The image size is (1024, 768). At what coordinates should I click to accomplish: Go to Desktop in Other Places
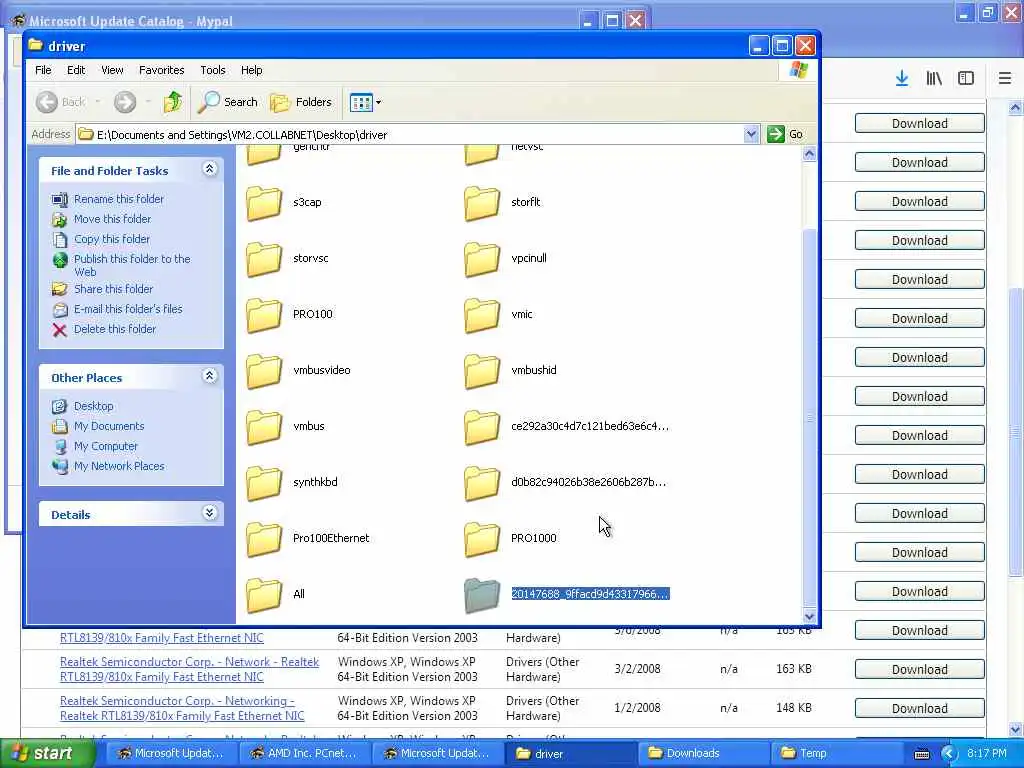tap(93, 406)
